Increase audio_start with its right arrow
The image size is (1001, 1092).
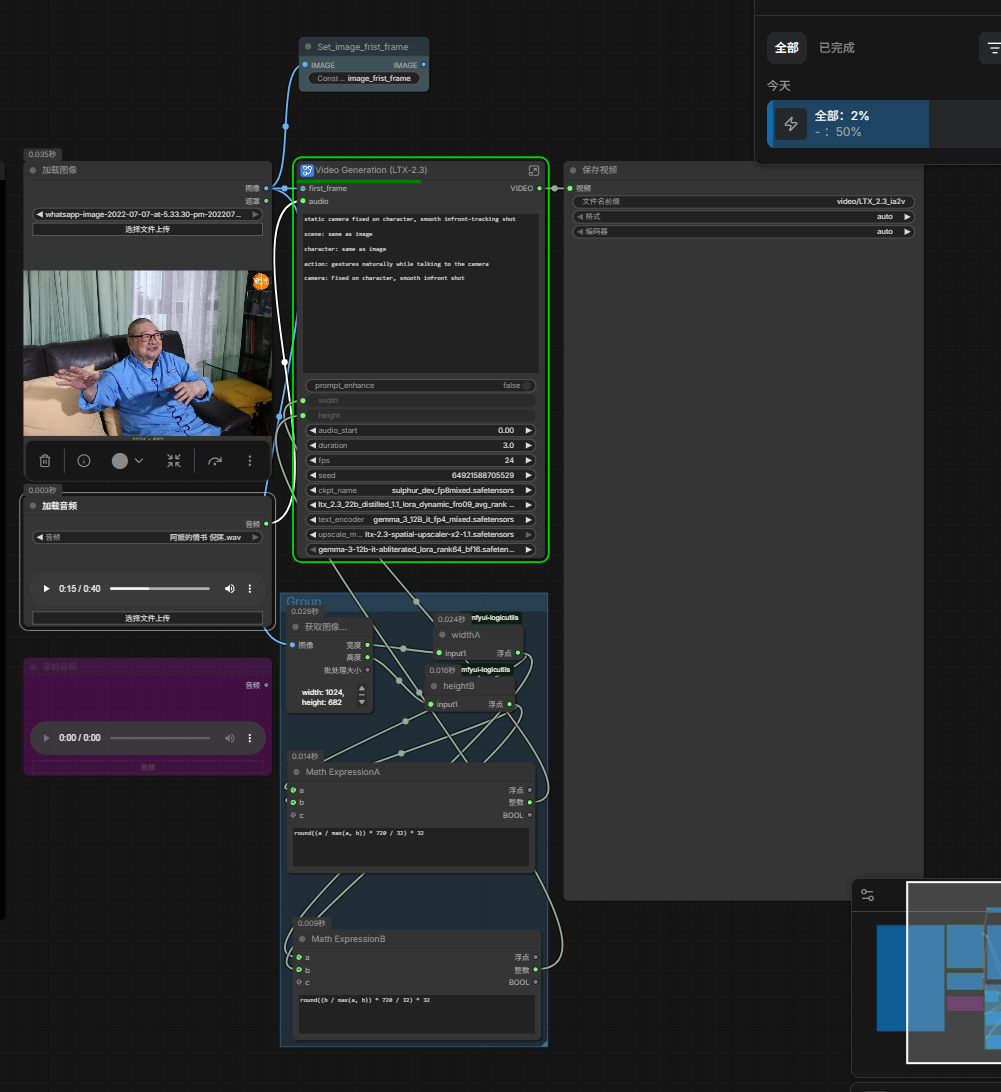529,430
